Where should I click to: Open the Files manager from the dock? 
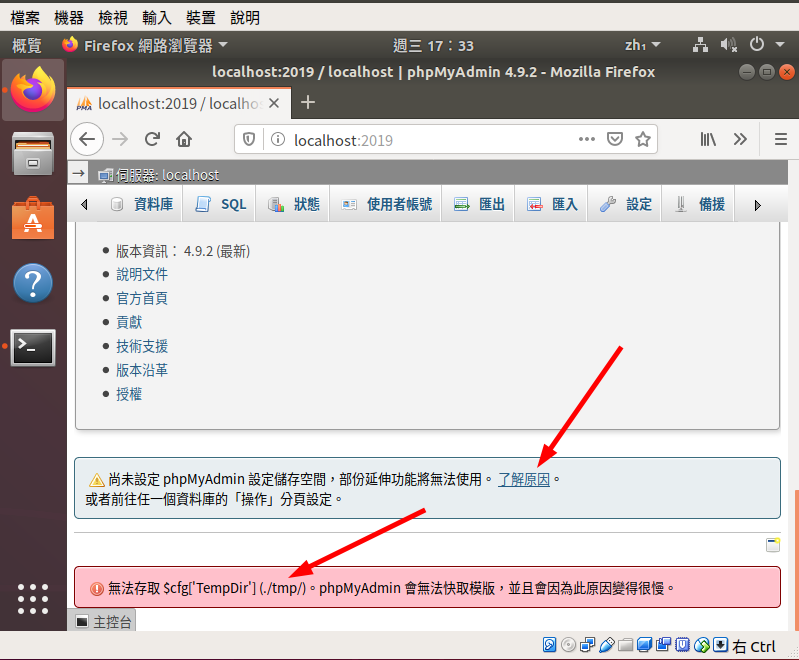point(33,154)
